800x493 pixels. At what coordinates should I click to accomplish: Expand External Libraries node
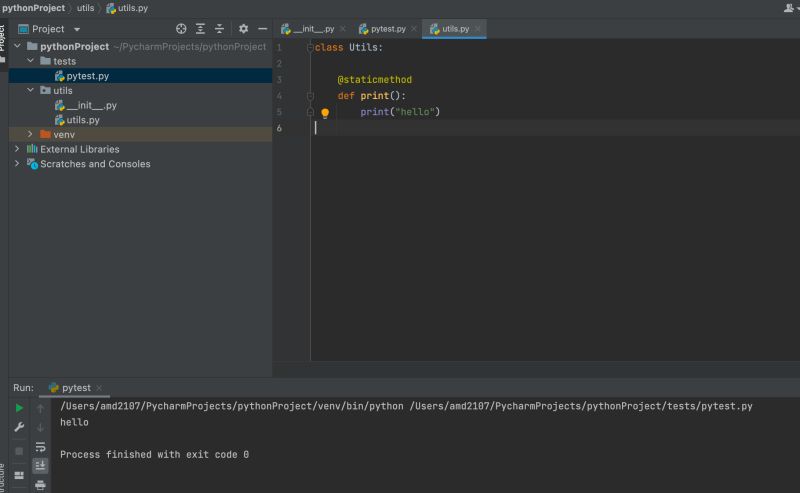(x=17, y=149)
